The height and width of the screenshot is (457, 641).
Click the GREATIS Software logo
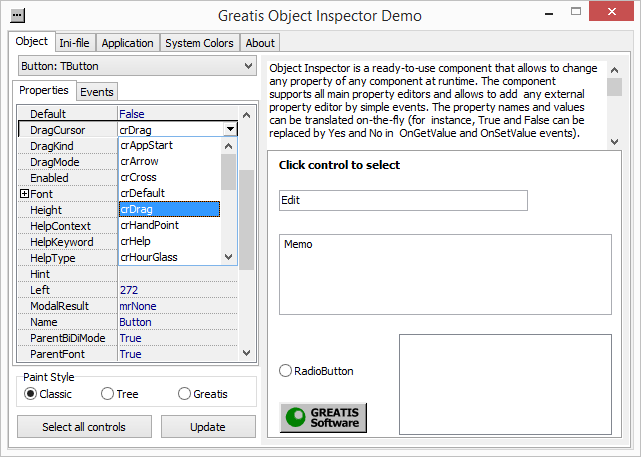[323, 417]
